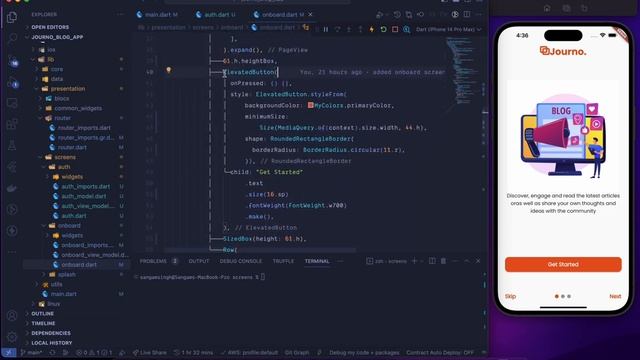Image resolution: width=640 pixels, height=360 pixels.
Task: Tap Skip in the iPhone simulator
Action: coord(510,296)
